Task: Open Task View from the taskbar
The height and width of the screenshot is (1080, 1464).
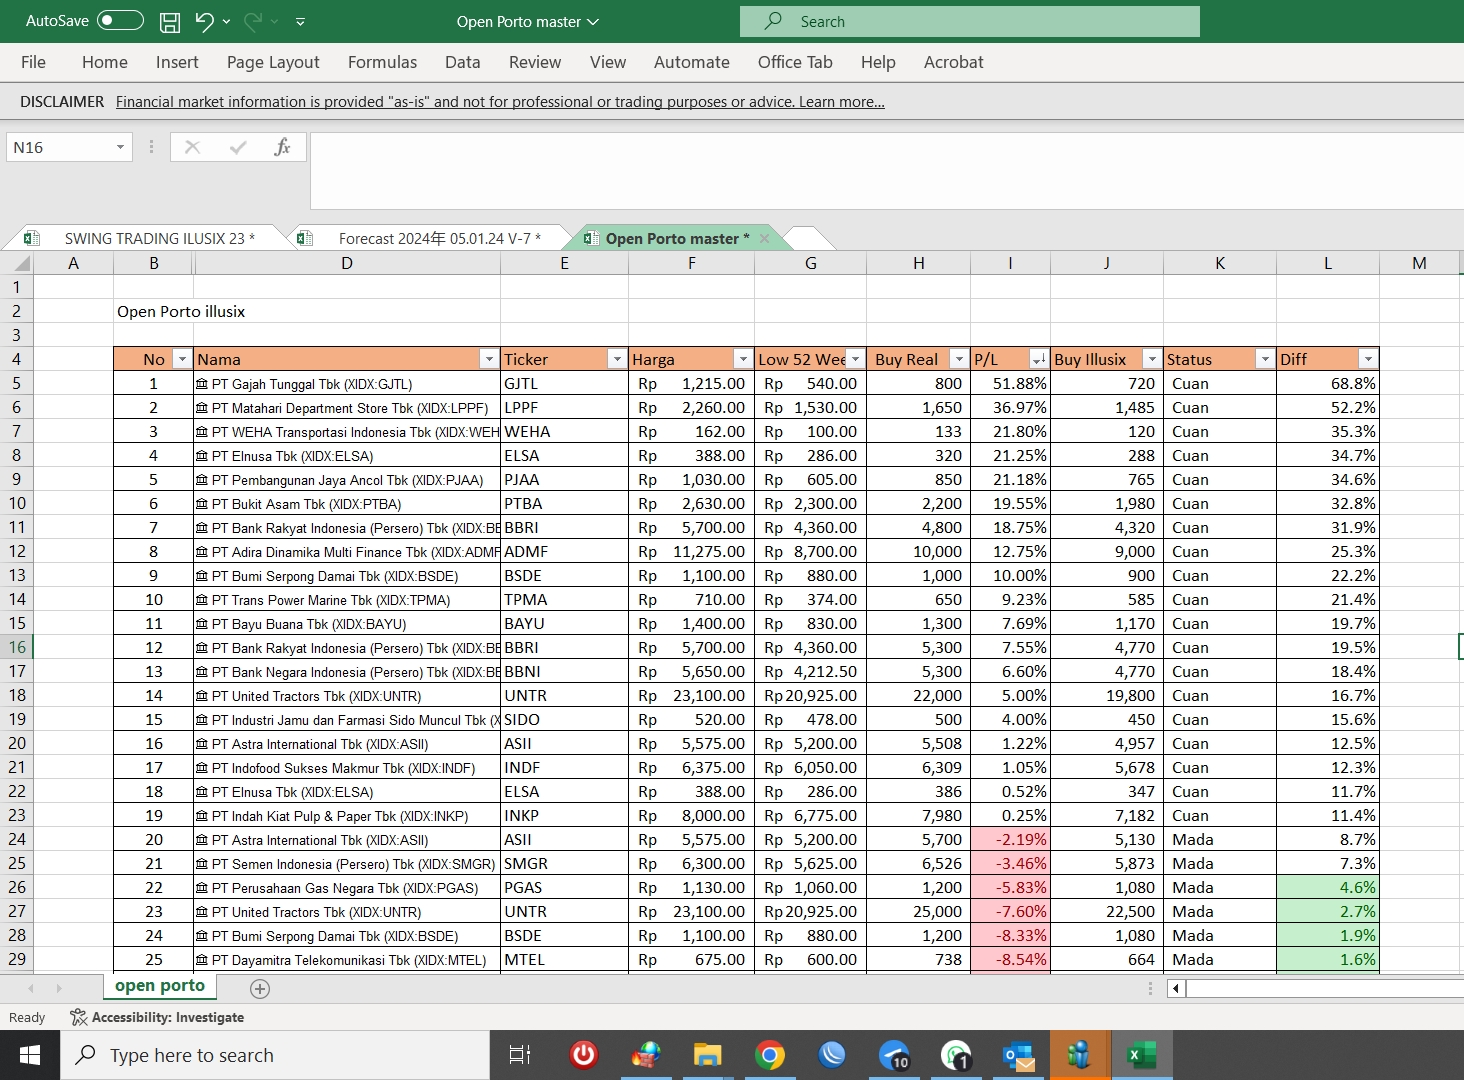Action: (520, 1055)
